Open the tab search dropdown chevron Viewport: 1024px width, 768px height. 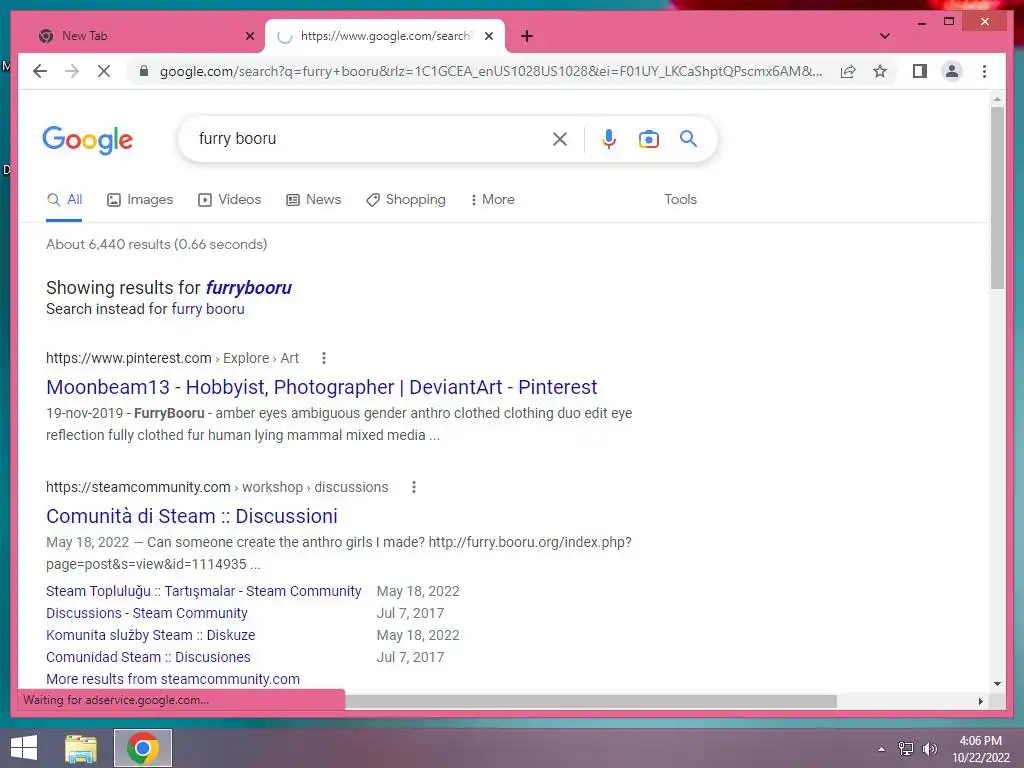click(885, 36)
